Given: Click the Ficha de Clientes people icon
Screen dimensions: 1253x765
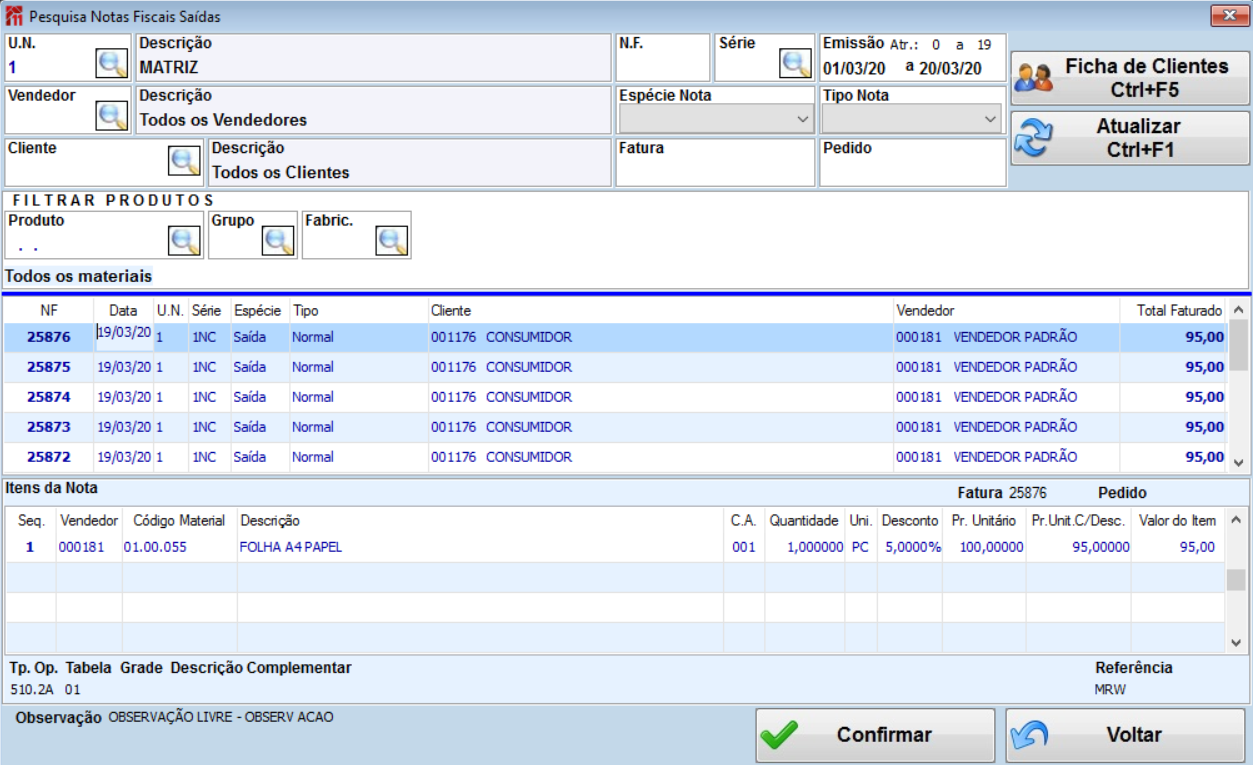Looking at the screenshot, I should point(1033,78).
